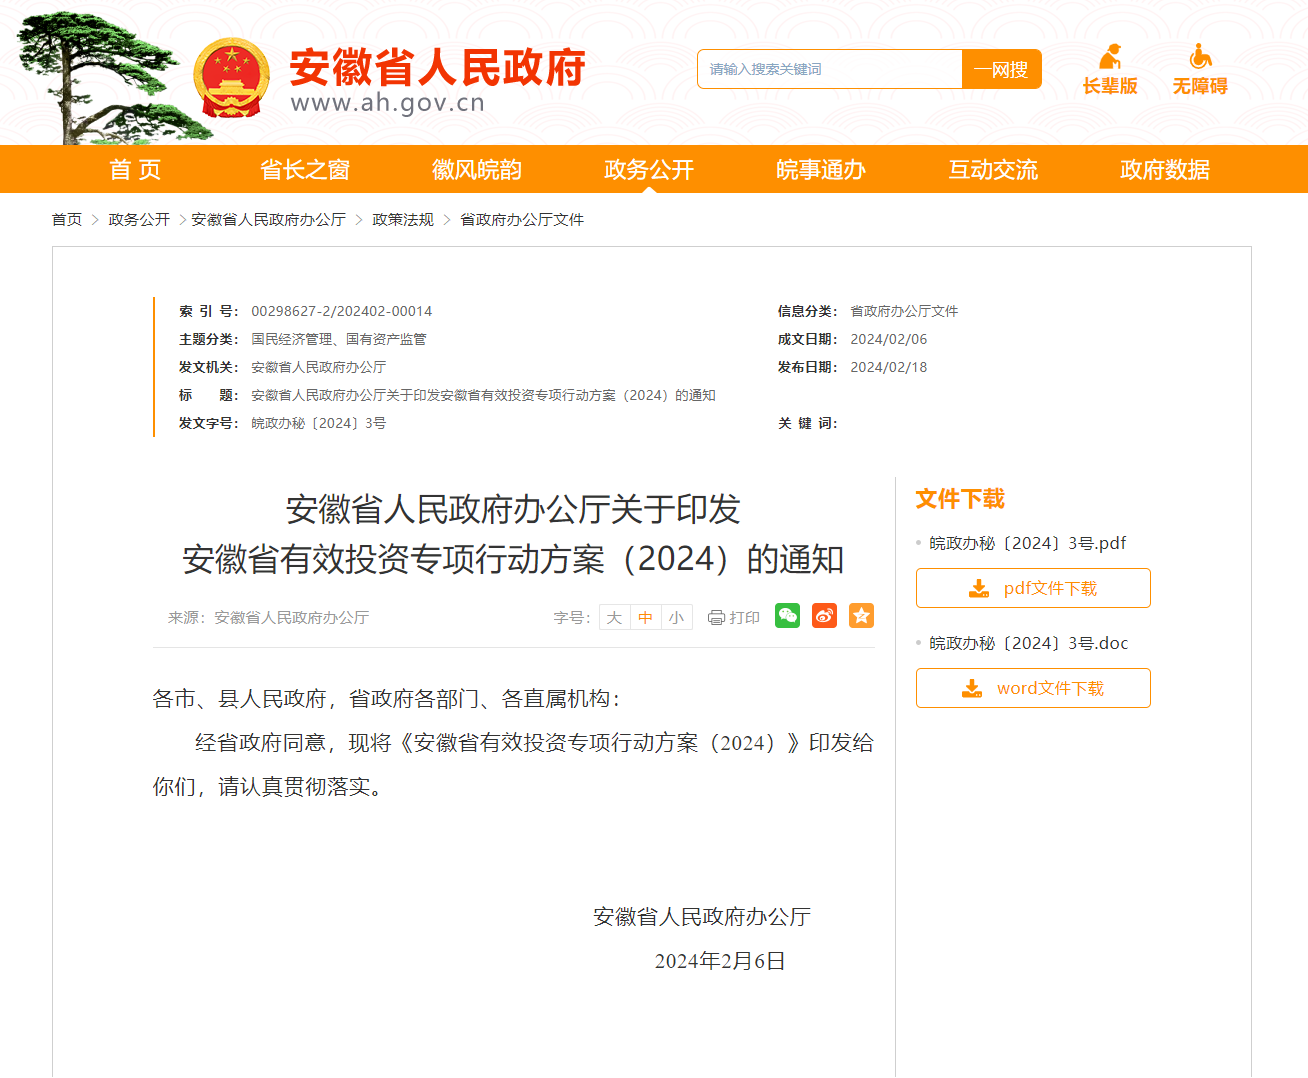Open the 皖事通办 navigation menu
Image resolution: width=1308 pixels, height=1078 pixels.
(x=821, y=170)
